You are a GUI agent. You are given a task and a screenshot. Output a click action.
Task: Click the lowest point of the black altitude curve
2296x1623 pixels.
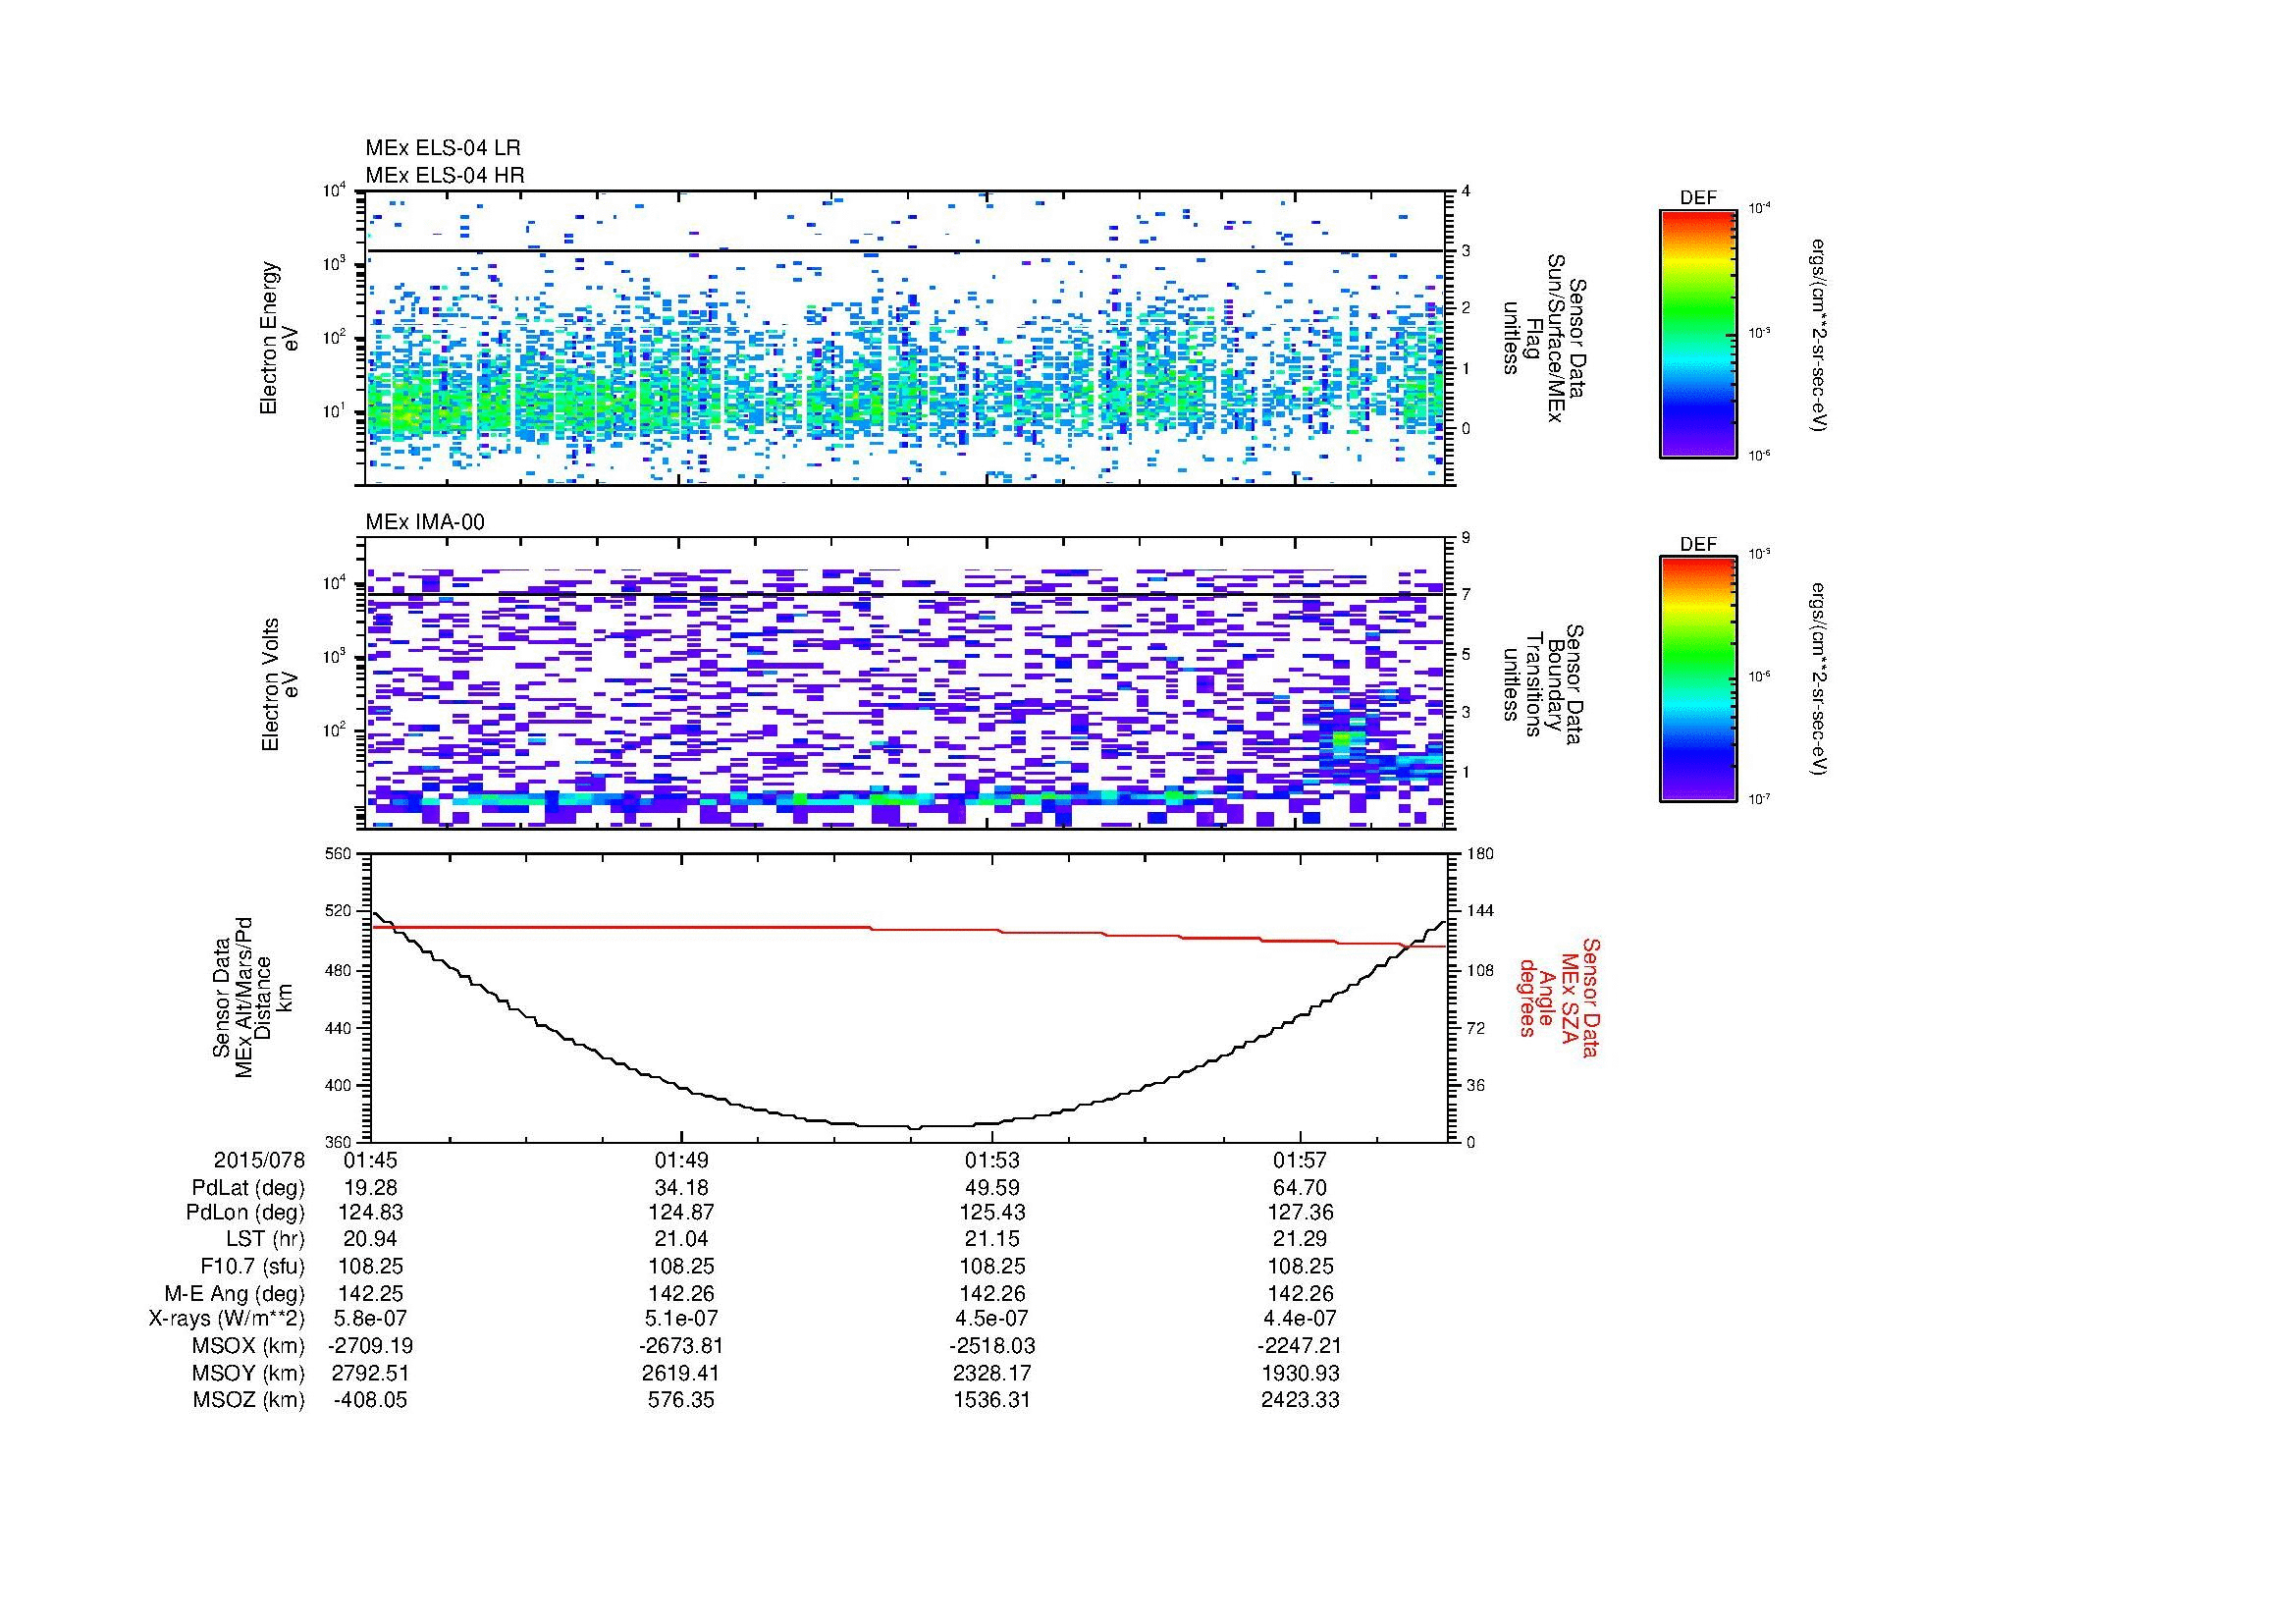(914, 1128)
